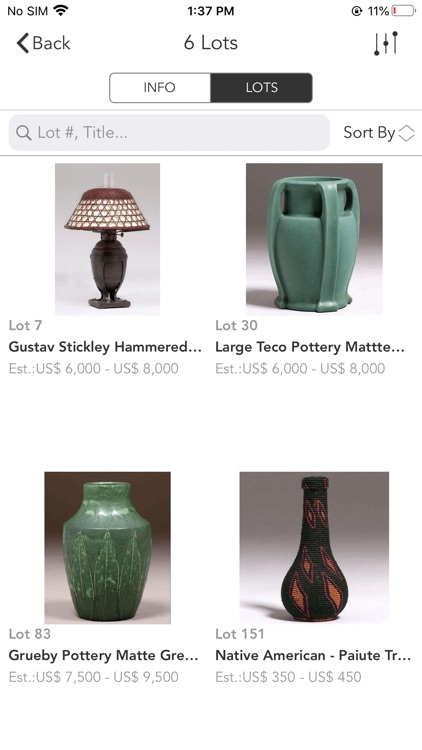Switch to the INFO segment
This screenshot has height=750, width=422.
pos(160,88)
